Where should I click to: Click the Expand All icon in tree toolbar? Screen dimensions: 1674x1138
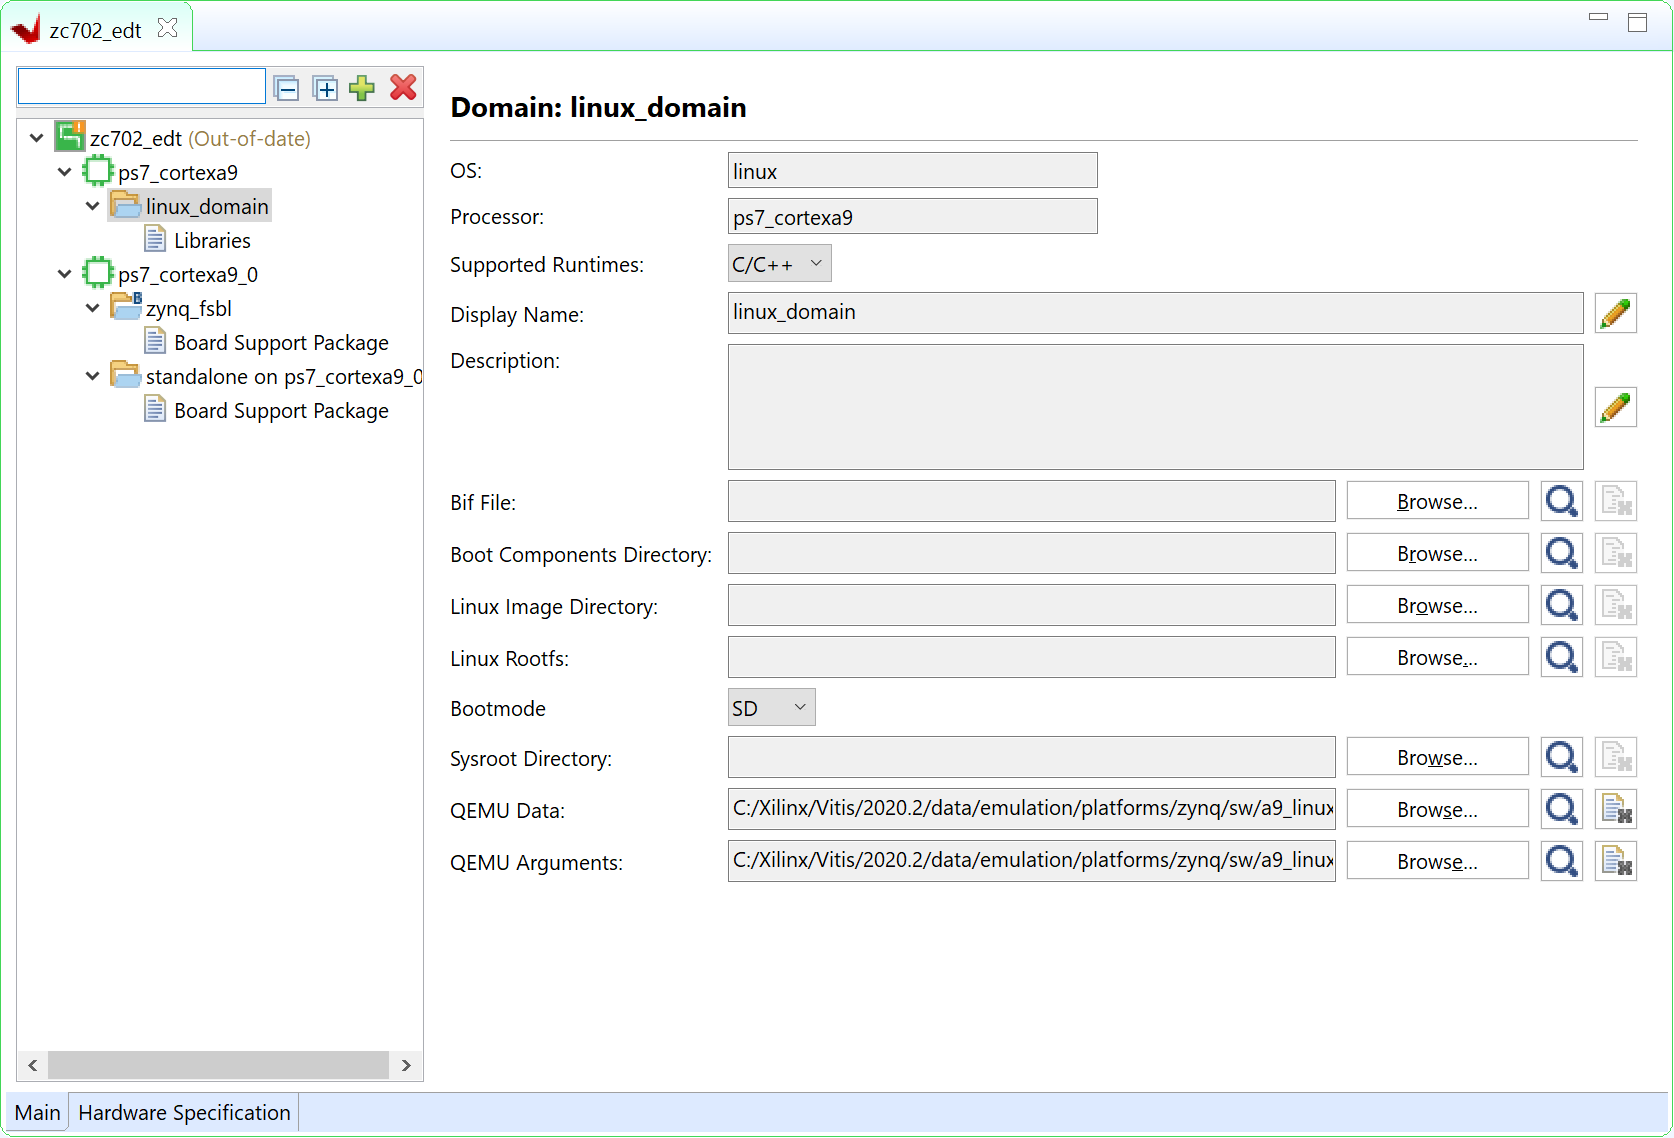[325, 89]
